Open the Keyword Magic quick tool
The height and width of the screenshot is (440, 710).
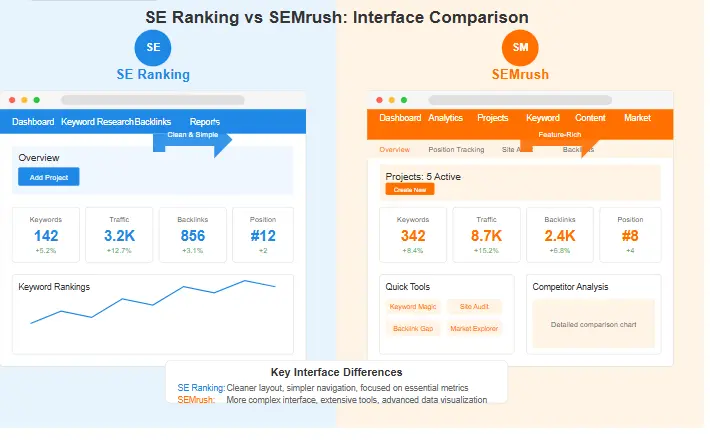(413, 307)
